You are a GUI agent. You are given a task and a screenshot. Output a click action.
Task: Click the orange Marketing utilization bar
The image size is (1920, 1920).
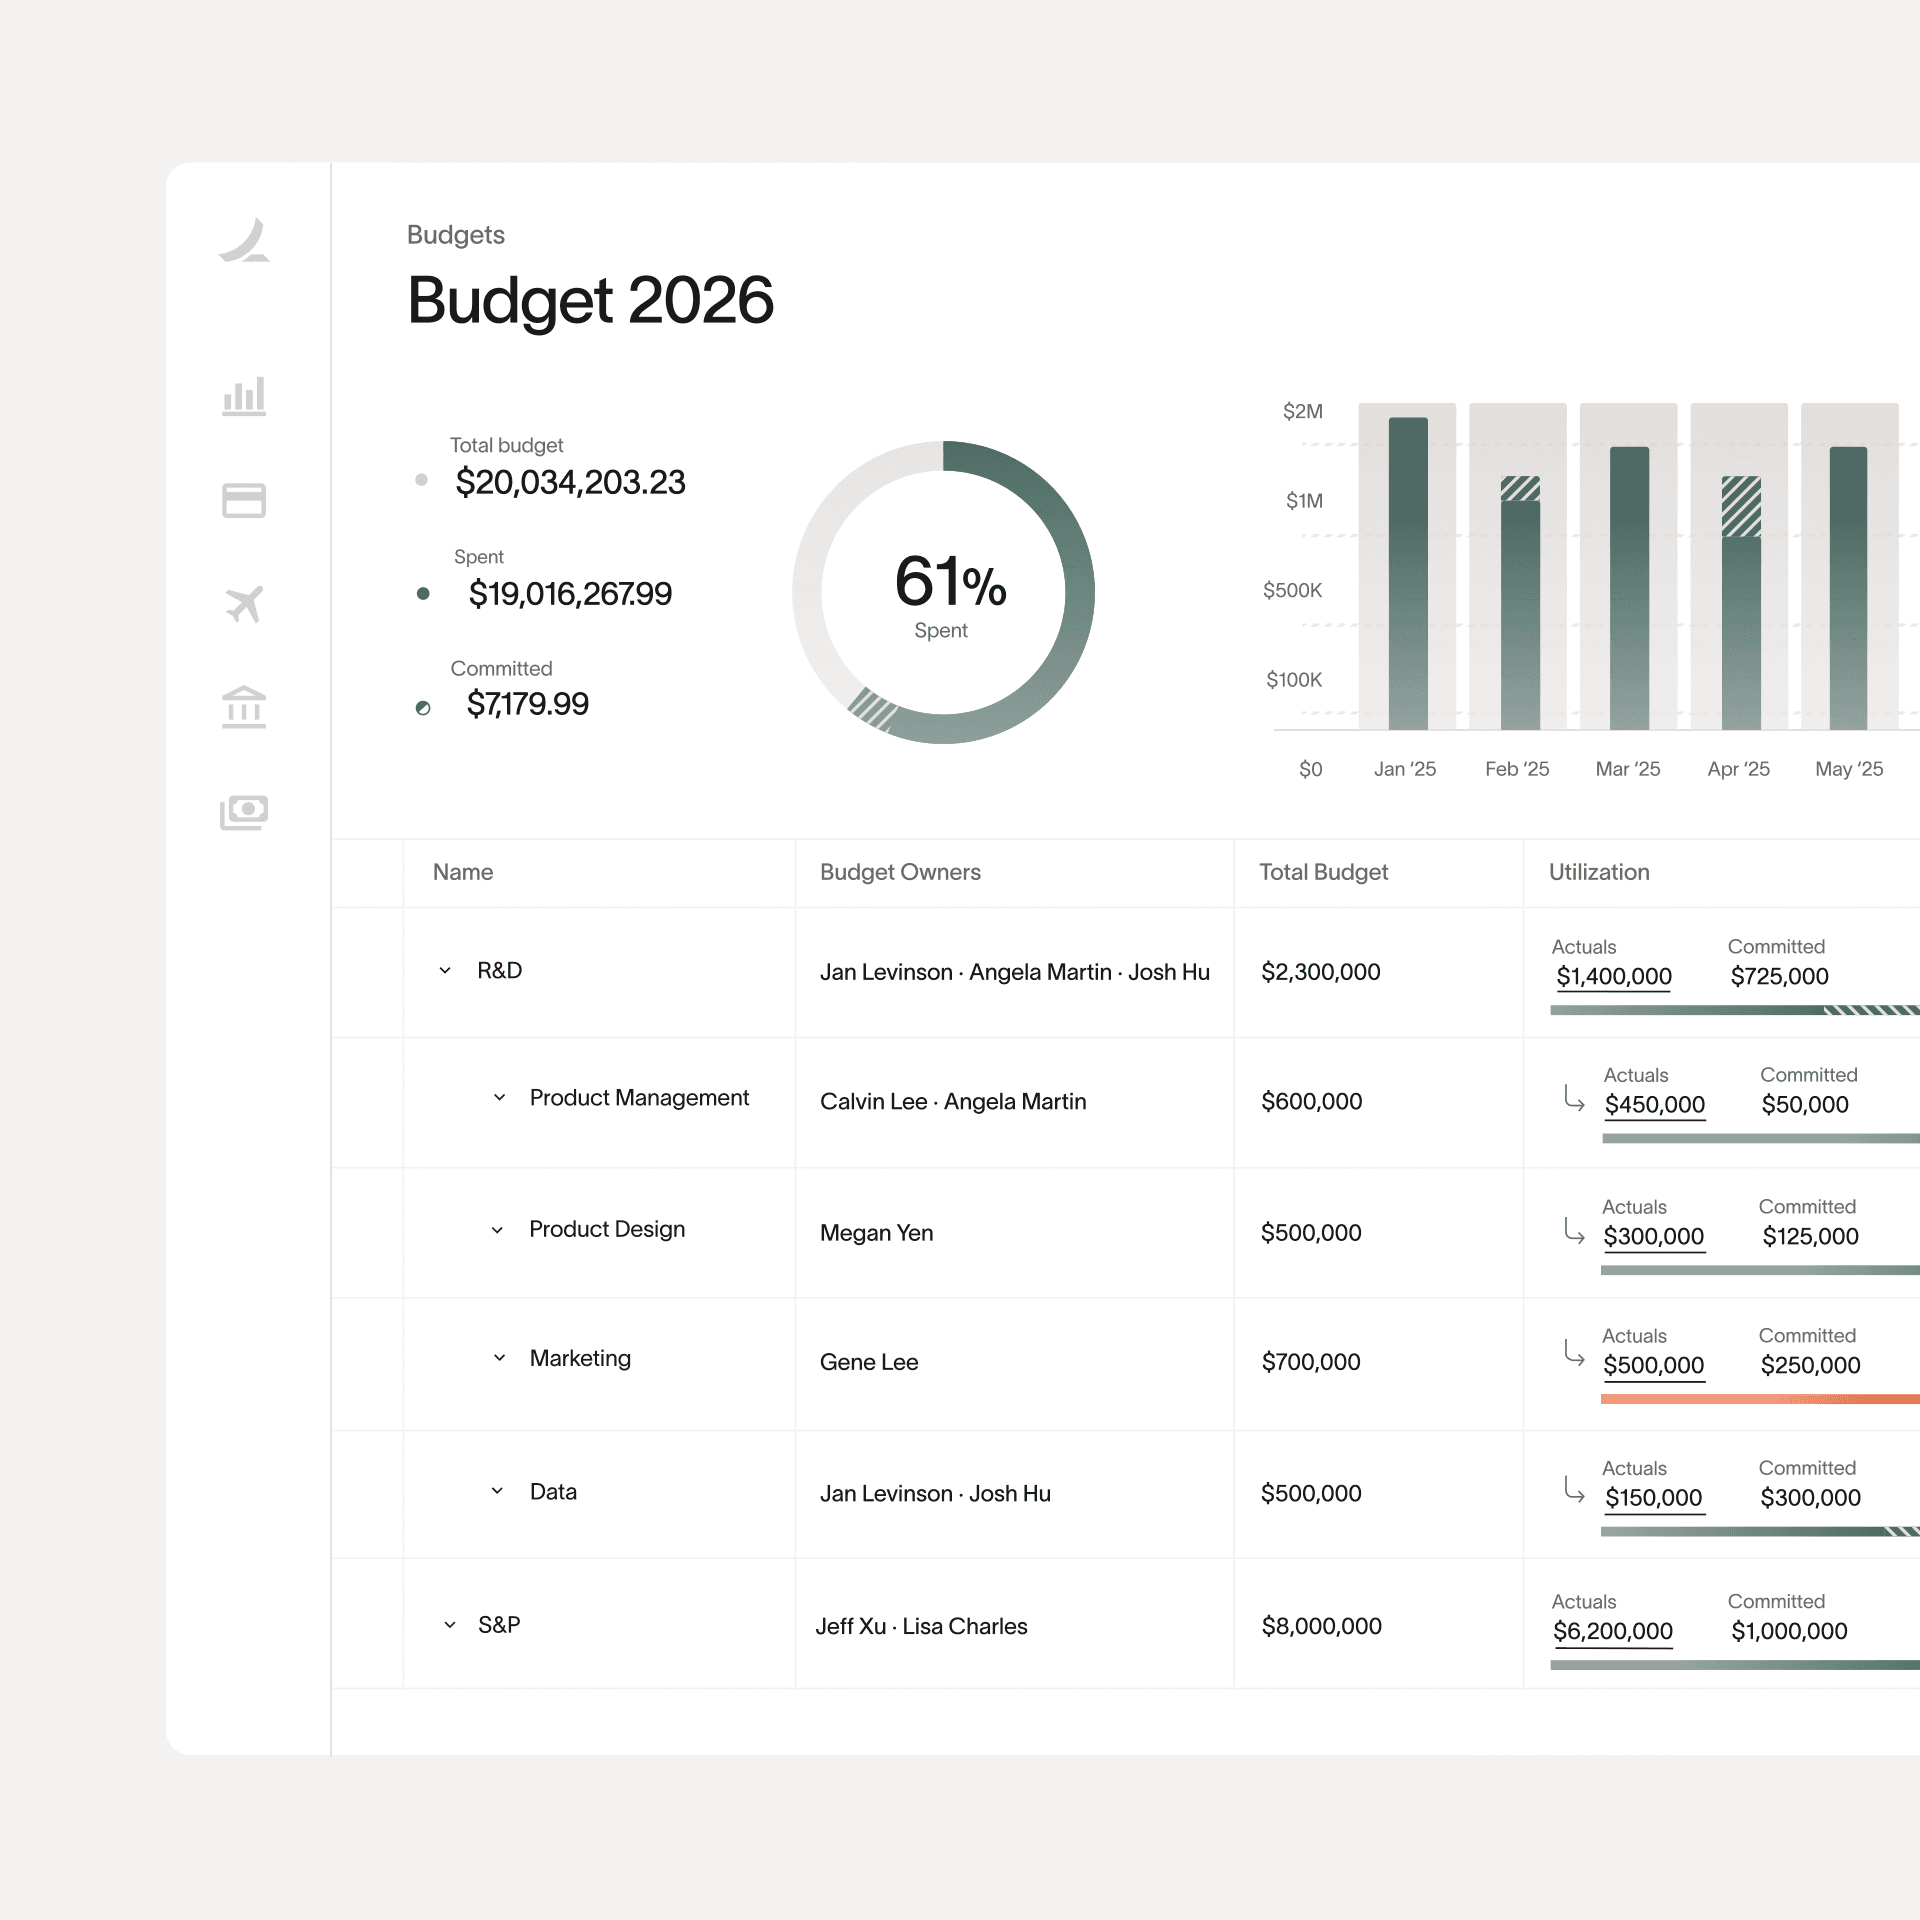point(1760,1399)
